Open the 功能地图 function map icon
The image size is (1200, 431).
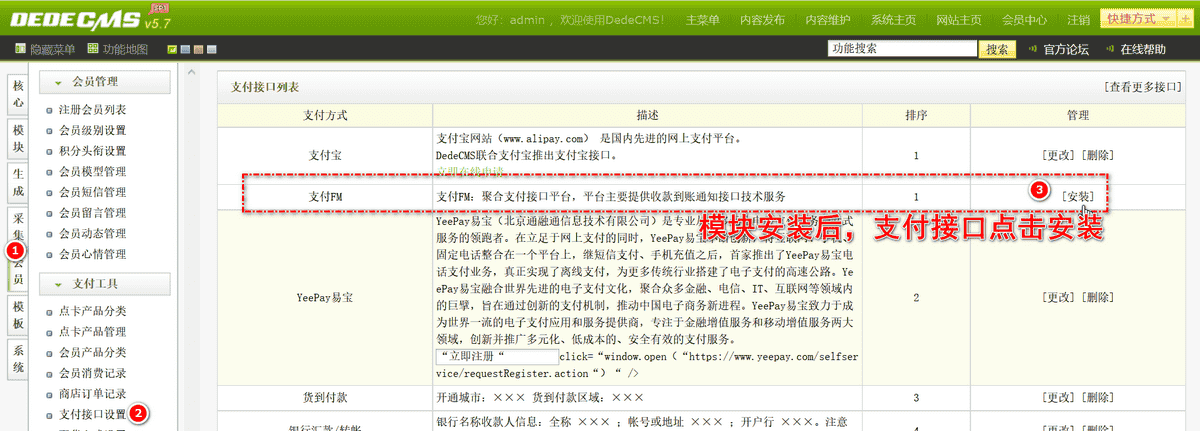(x=93, y=49)
